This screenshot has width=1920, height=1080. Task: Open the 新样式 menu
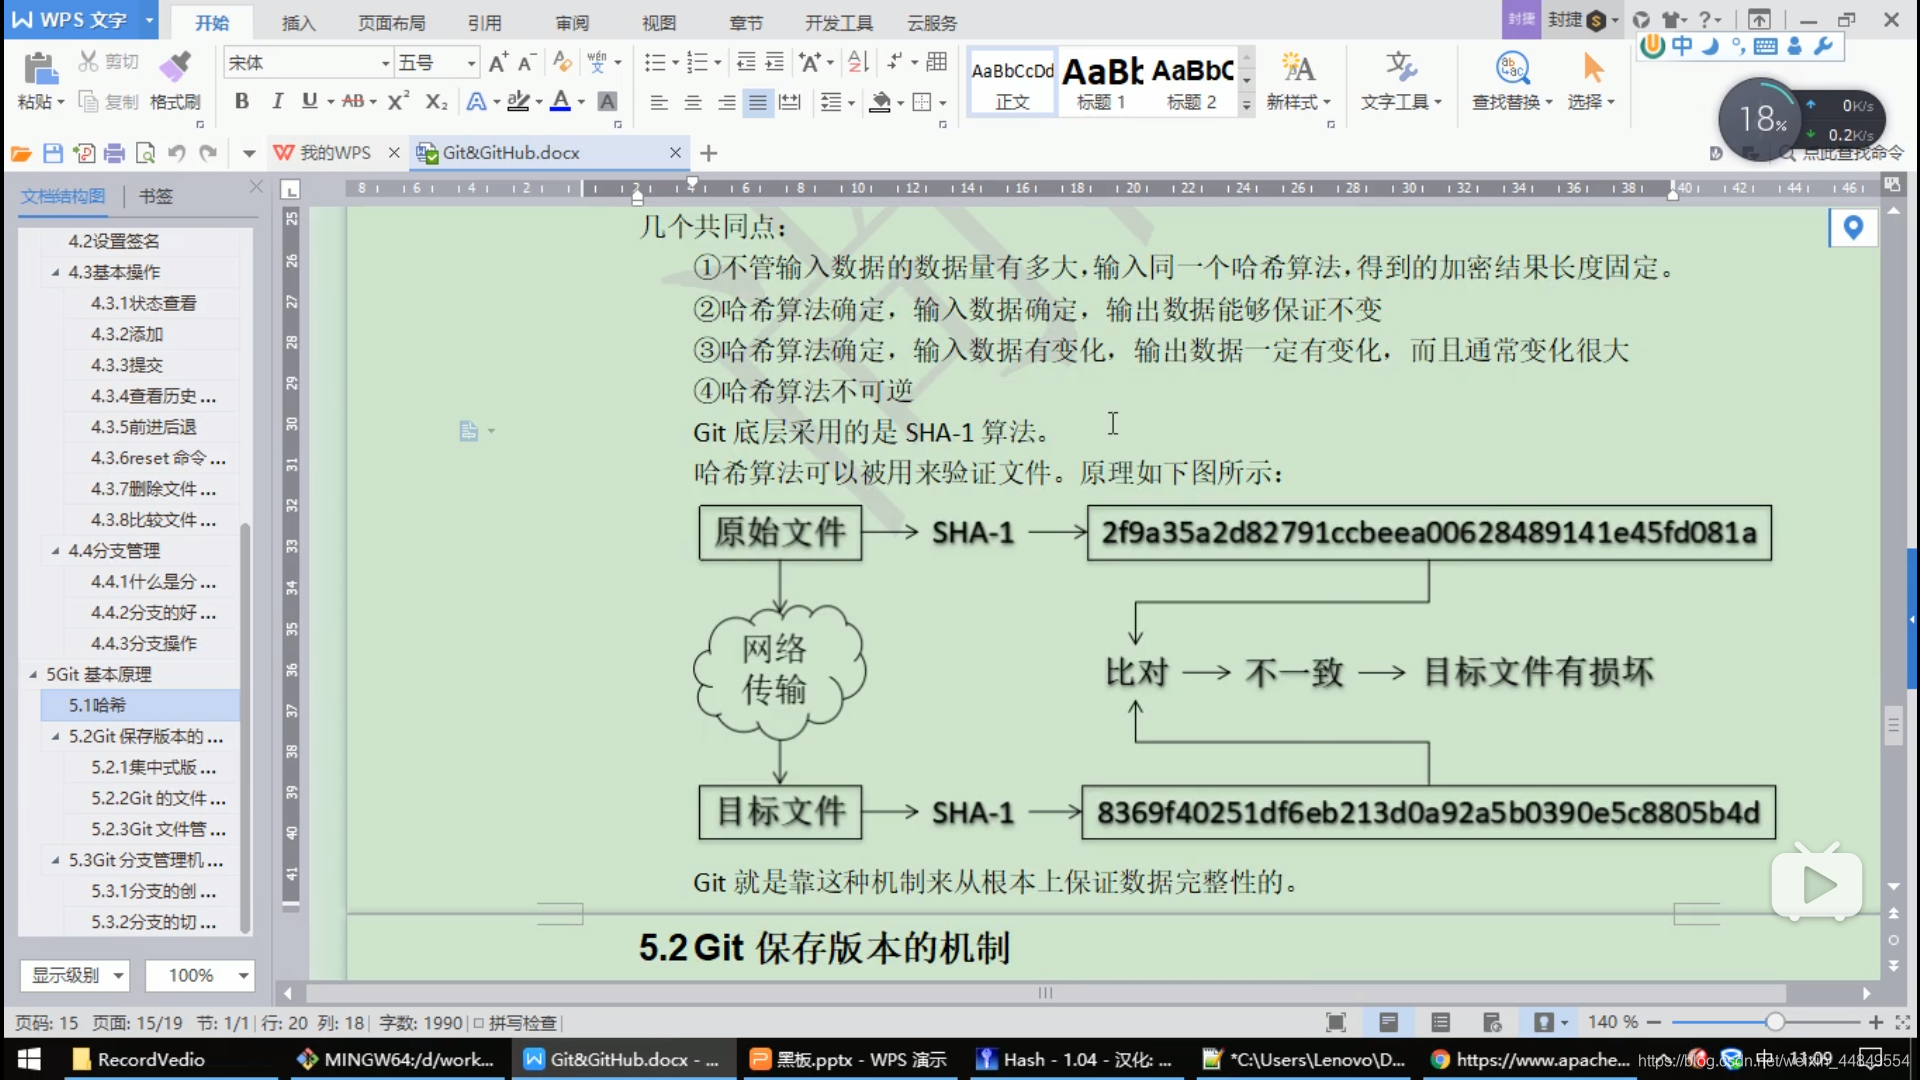[1298, 82]
